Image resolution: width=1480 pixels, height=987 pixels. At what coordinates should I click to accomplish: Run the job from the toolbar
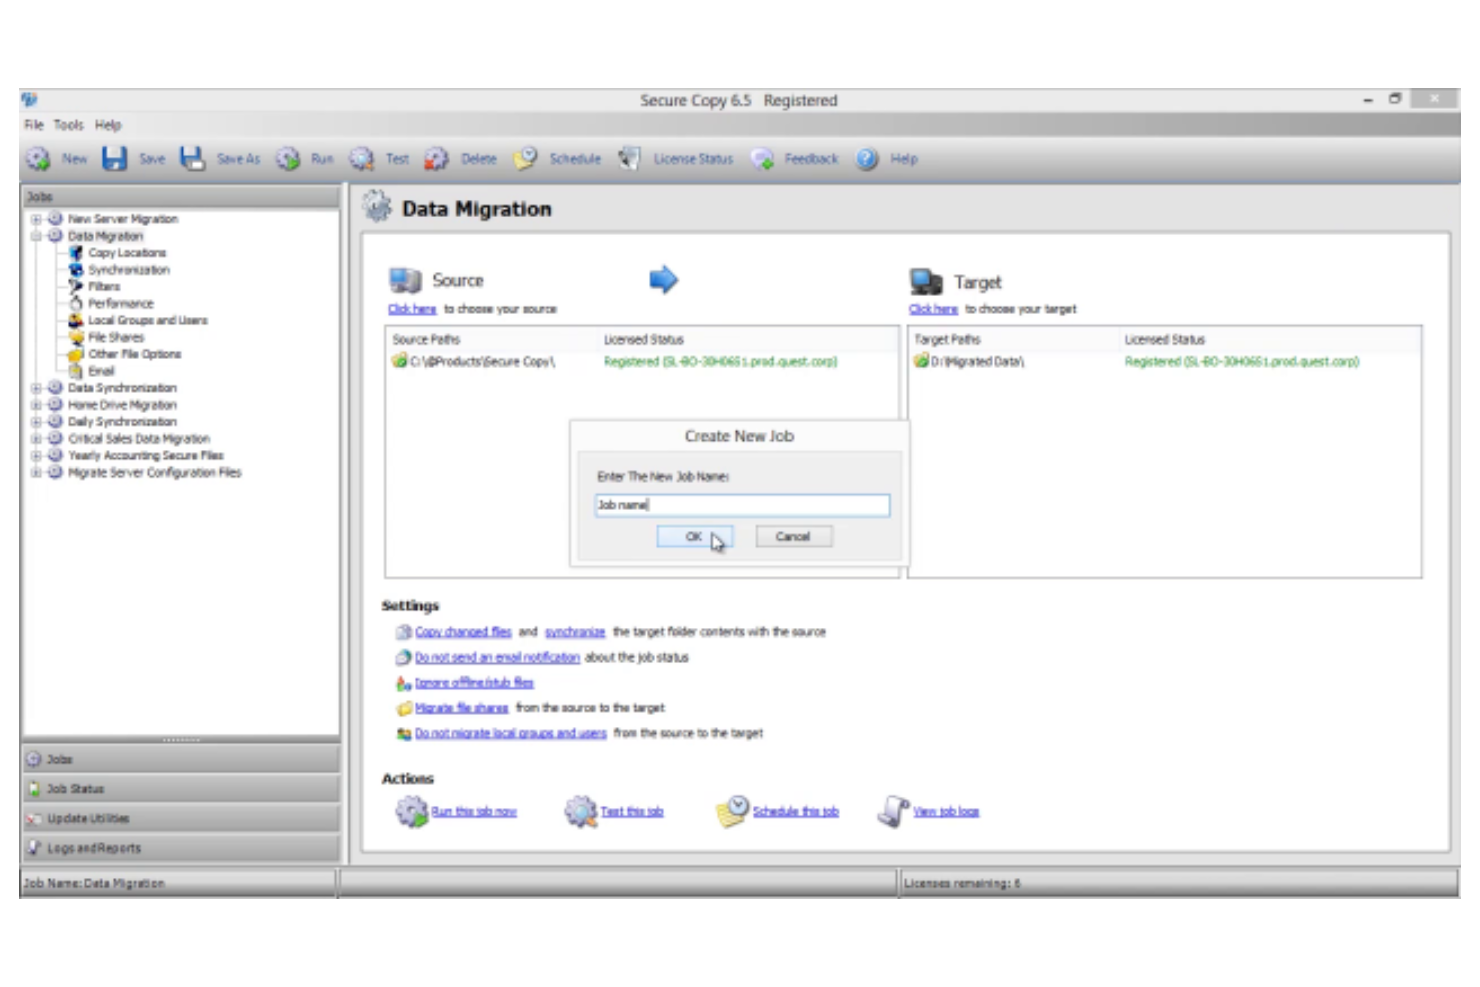[288, 159]
